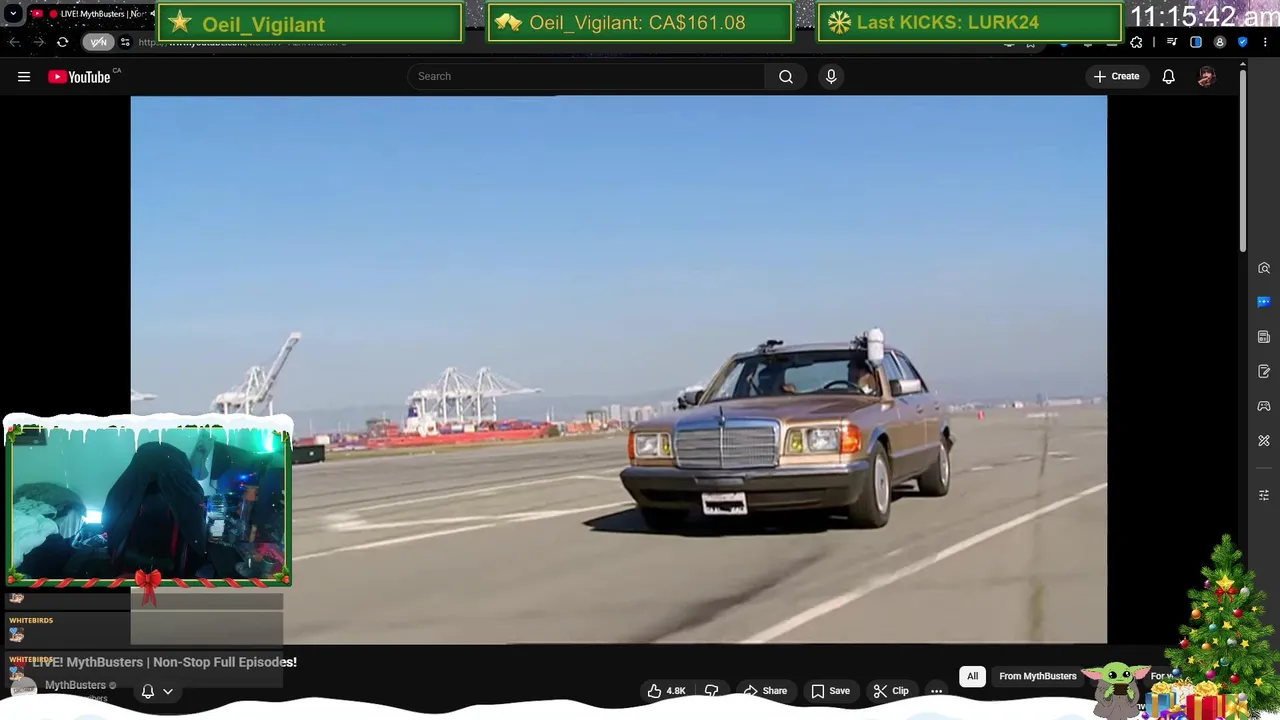
Task: Open the MythBusters channel name link
Action: tap(75, 685)
